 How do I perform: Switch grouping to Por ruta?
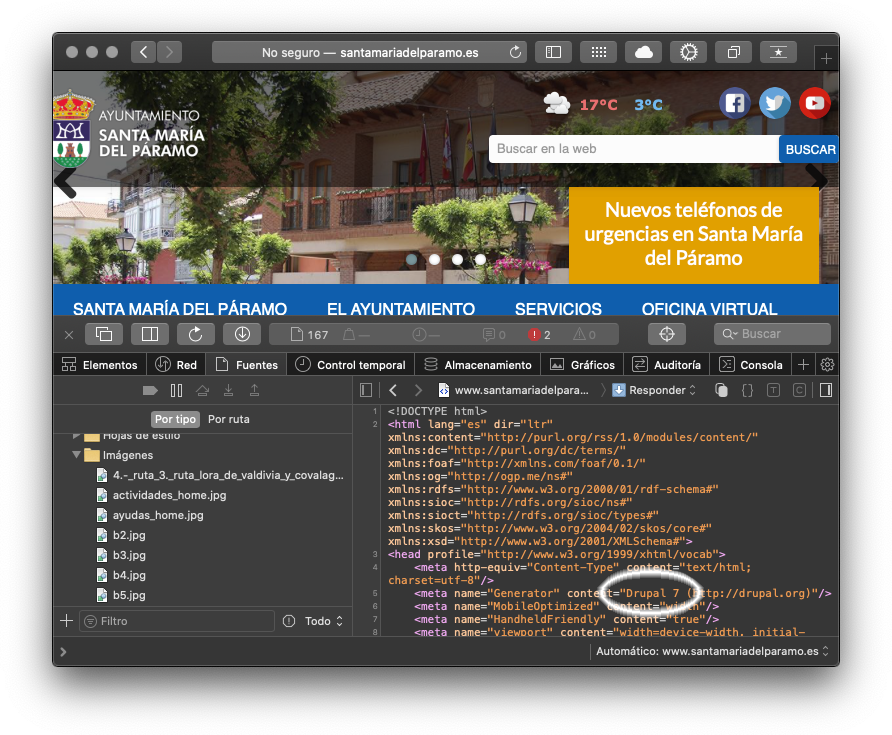click(229, 419)
